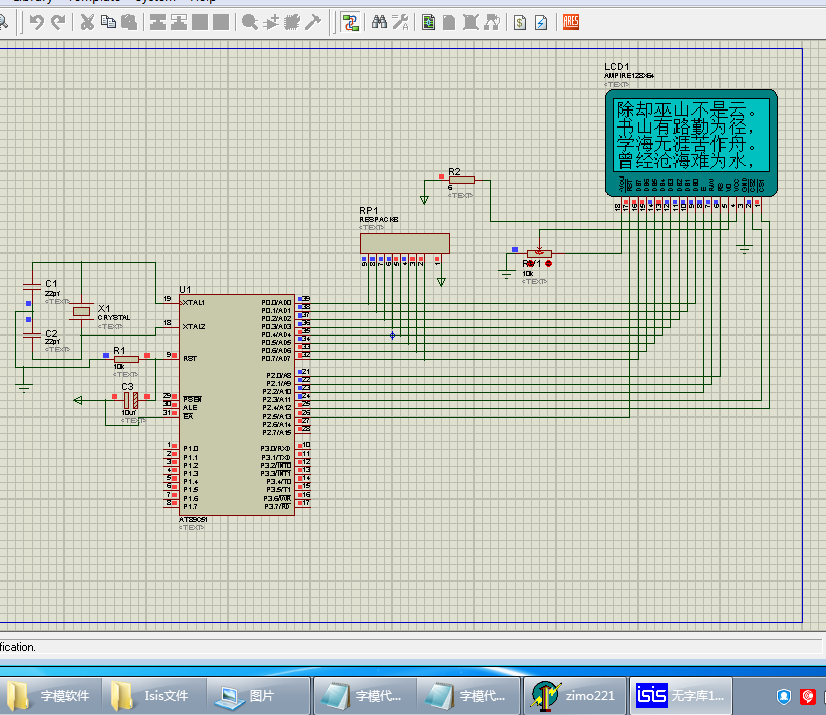Screen dimensions: 826x715
Task: Switch to the 图片 taskbar window
Action: pyautogui.click(x=258, y=696)
